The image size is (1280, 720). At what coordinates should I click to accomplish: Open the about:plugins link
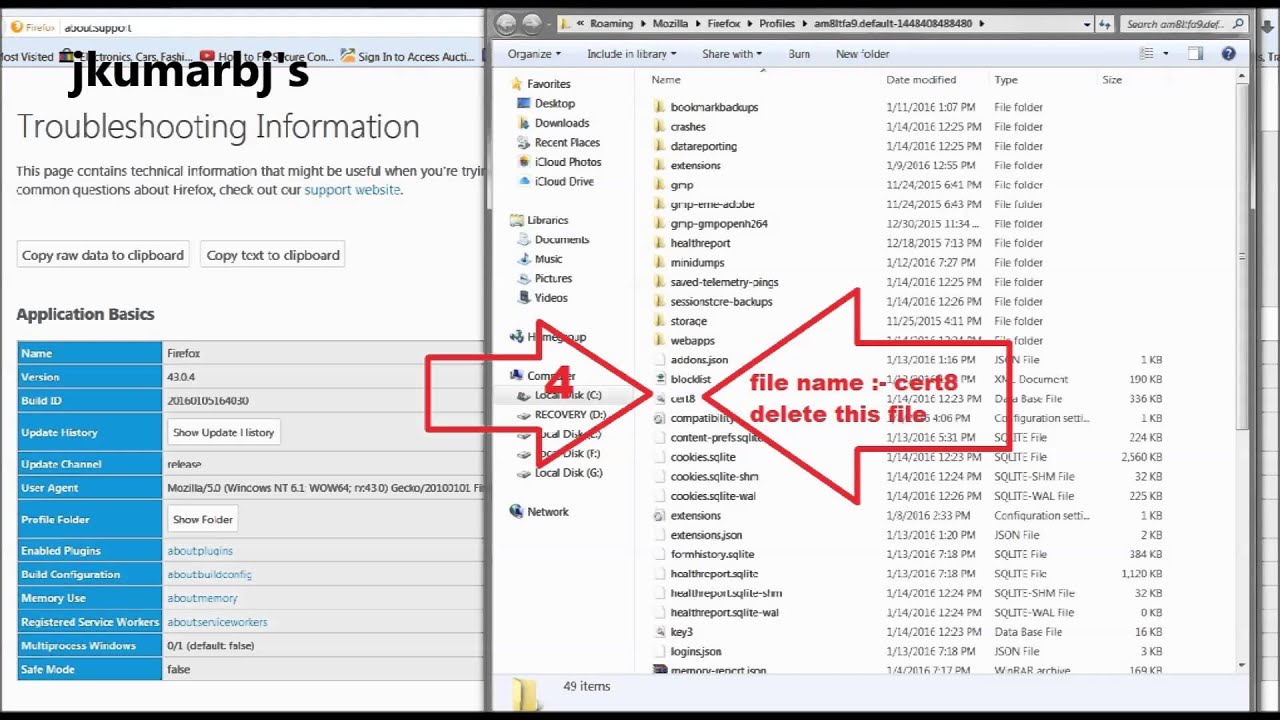200,551
